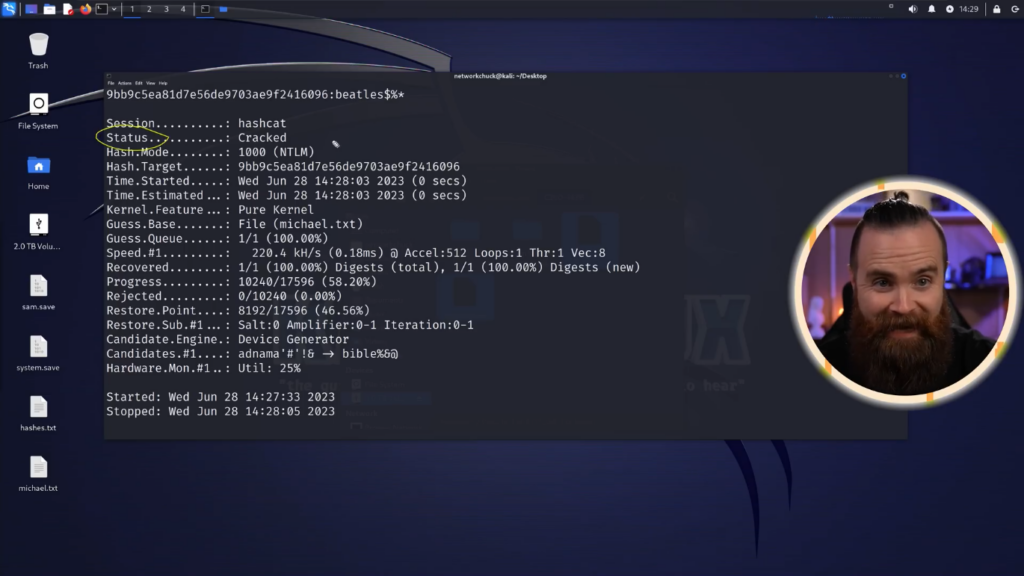Image resolution: width=1024 pixels, height=576 pixels.
Task: Open the volume control in the tray
Action: click(x=913, y=9)
